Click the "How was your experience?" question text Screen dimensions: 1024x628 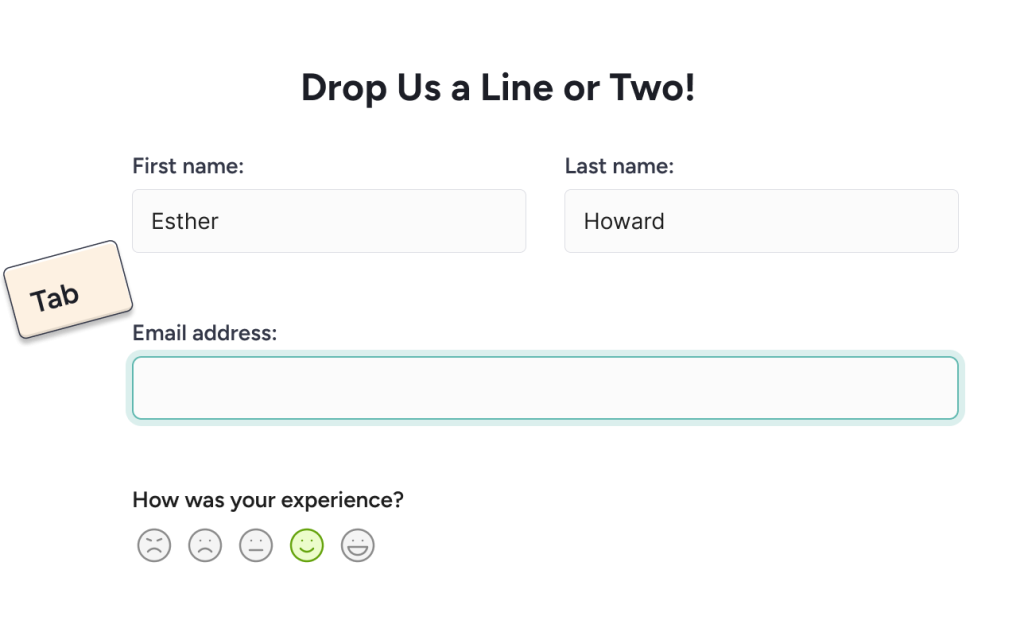click(x=268, y=500)
